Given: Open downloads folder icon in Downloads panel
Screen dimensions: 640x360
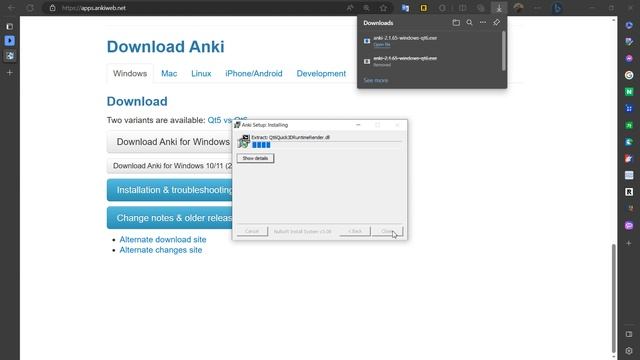Looking at the screenshot, I should [456, 23].
